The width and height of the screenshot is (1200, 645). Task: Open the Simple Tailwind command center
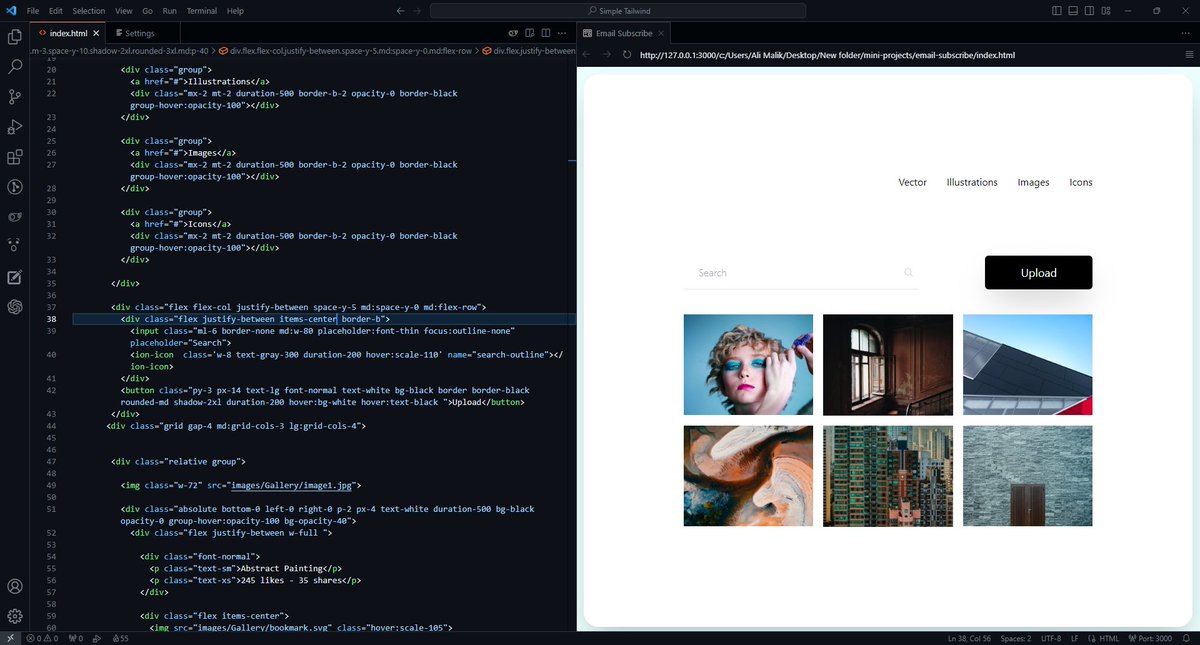pos(618,11)
